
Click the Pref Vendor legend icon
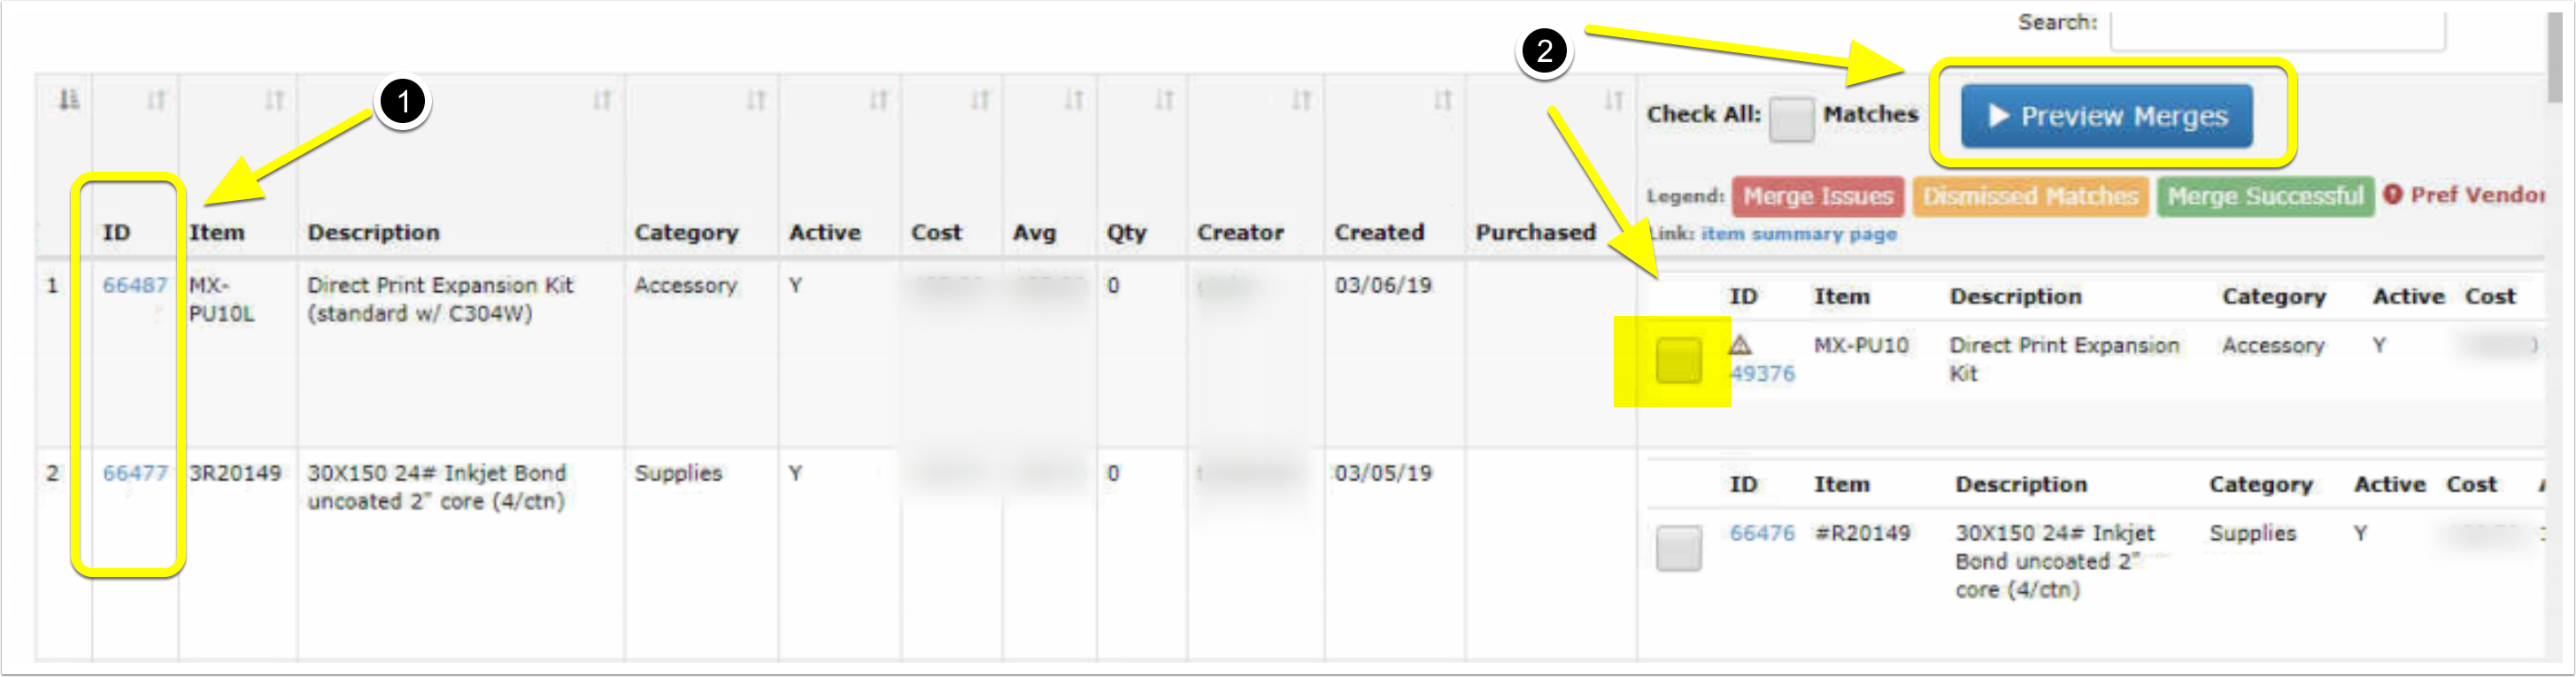click(2393, 194)
